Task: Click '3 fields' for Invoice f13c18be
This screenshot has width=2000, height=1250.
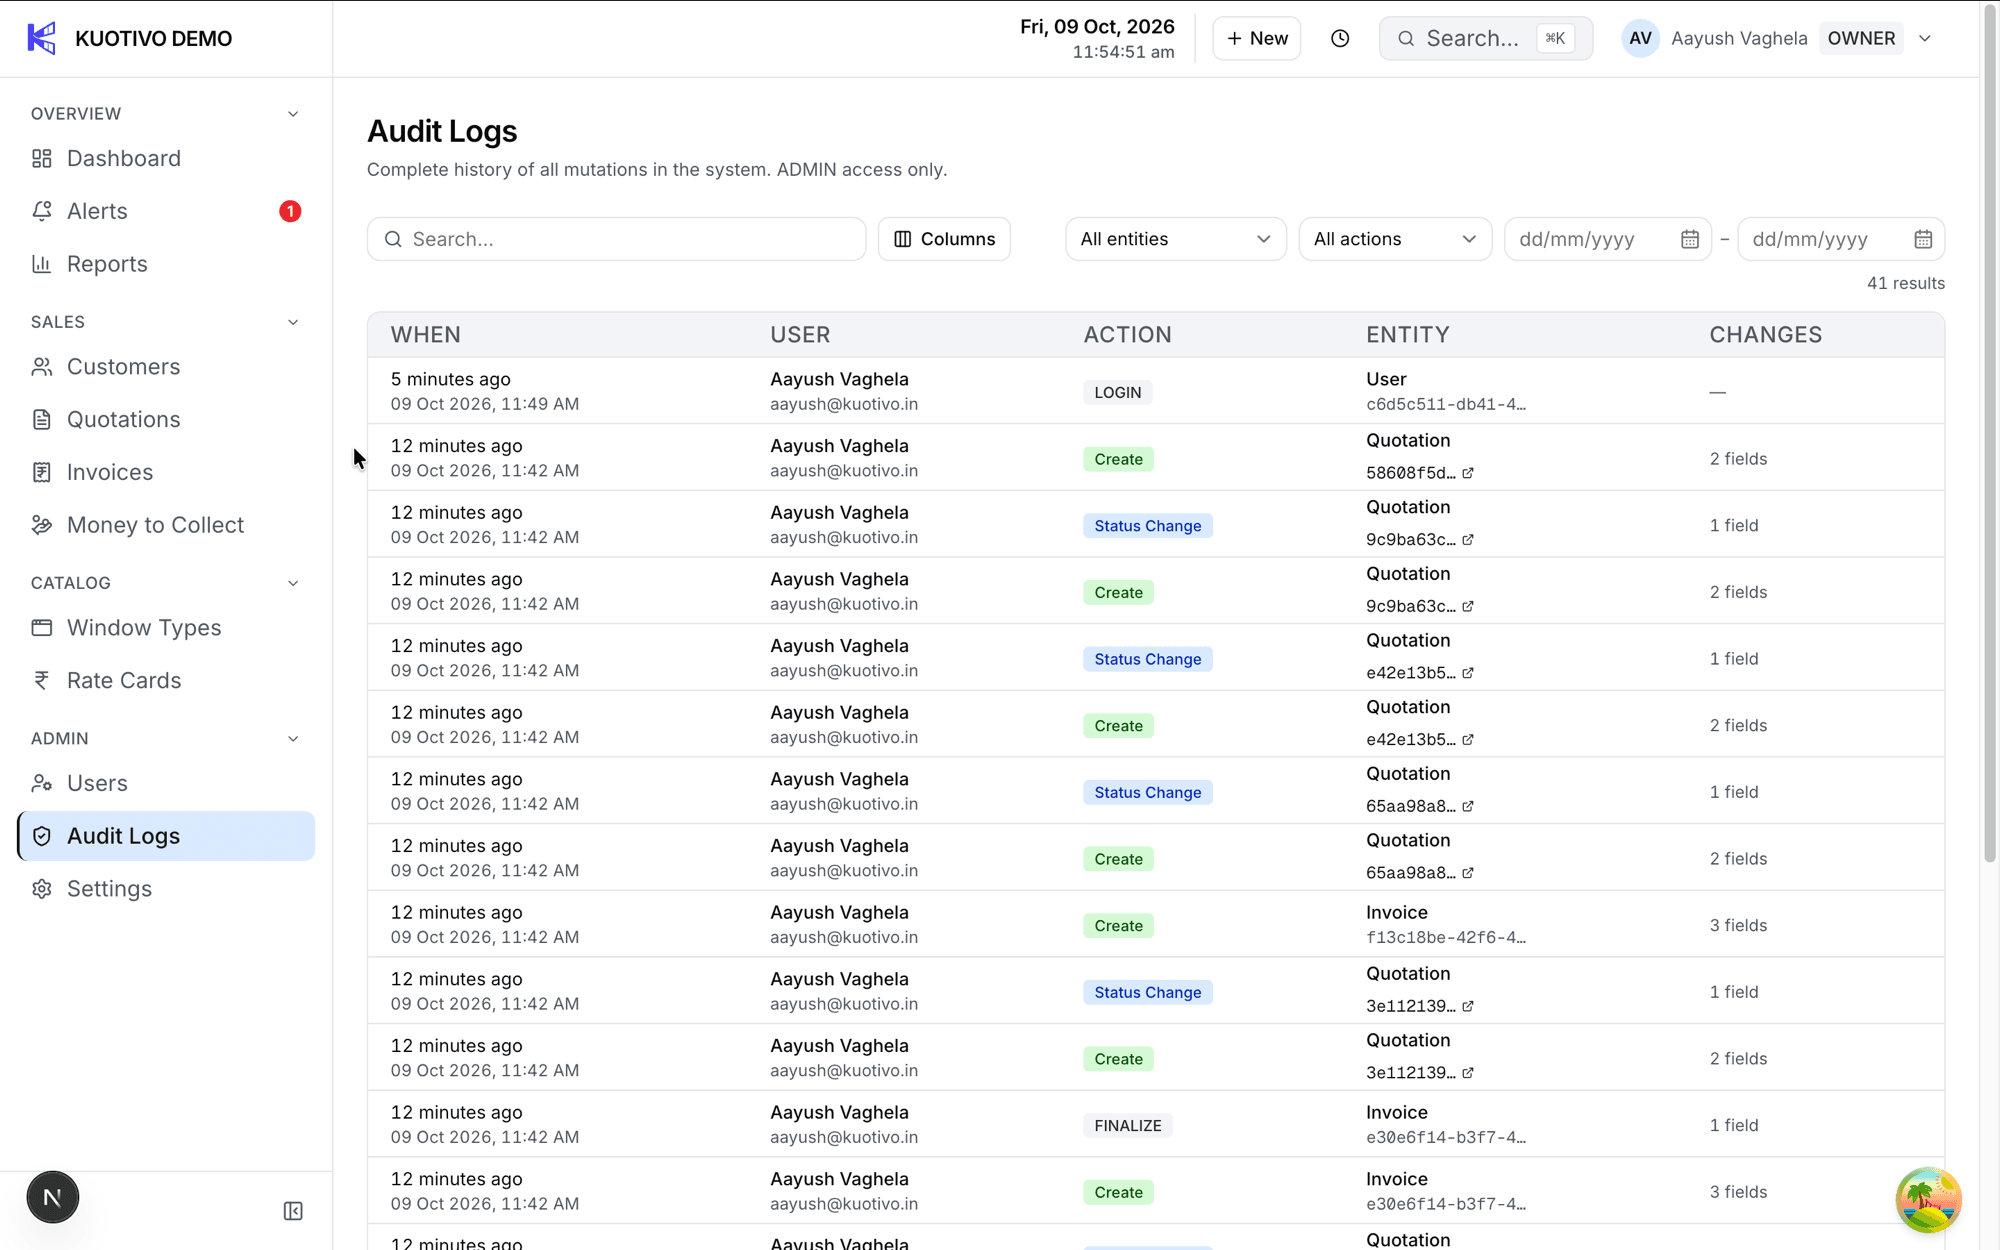Action: coord(1738,925)
